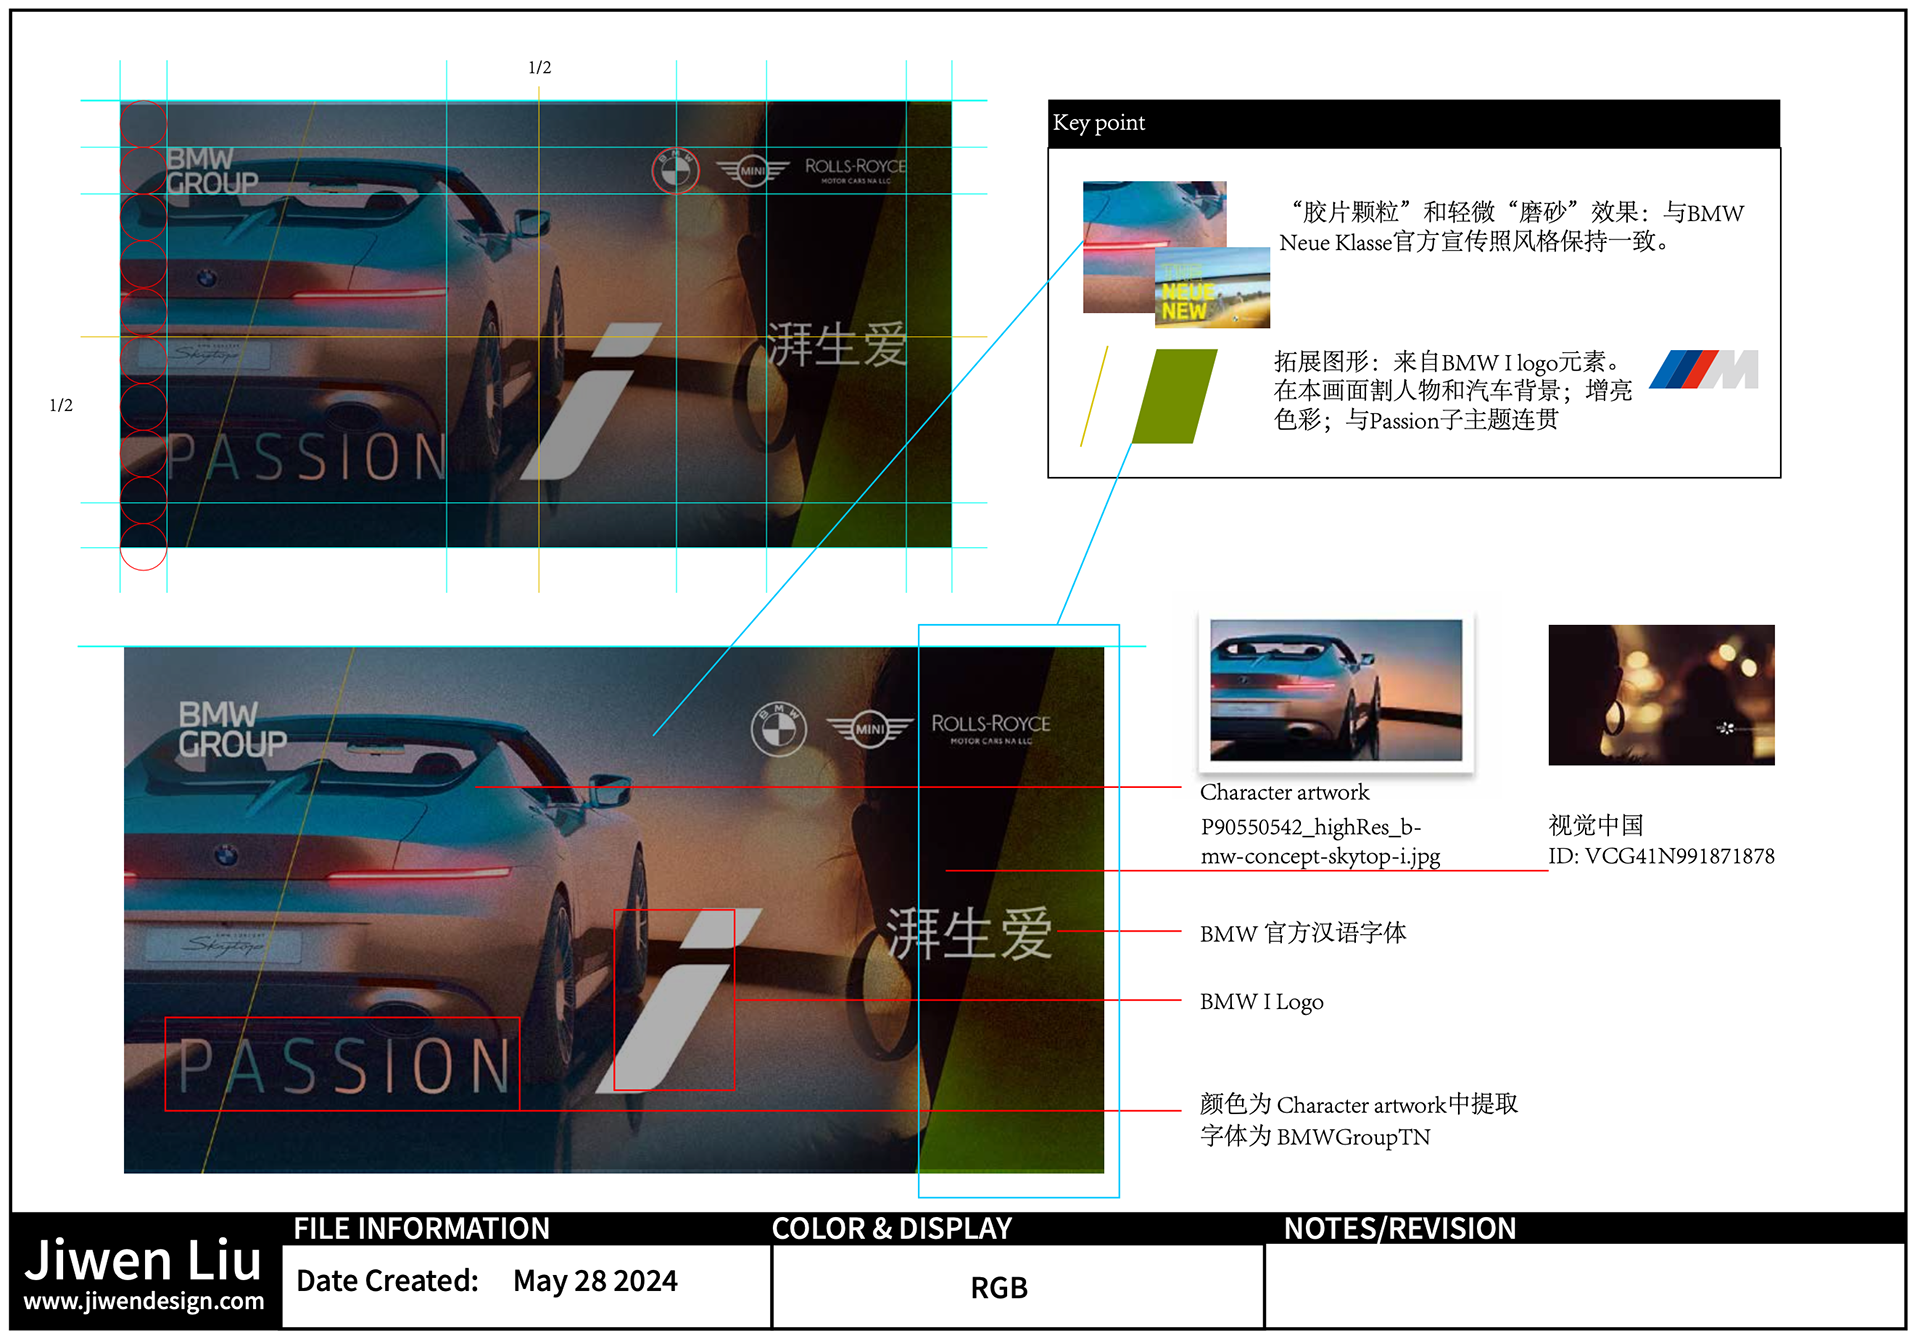Viewport: 1920px width, 1341px height.
Task: Click the Rolls-Royce logo in lower artwork
Action: [x=990, y=728]
